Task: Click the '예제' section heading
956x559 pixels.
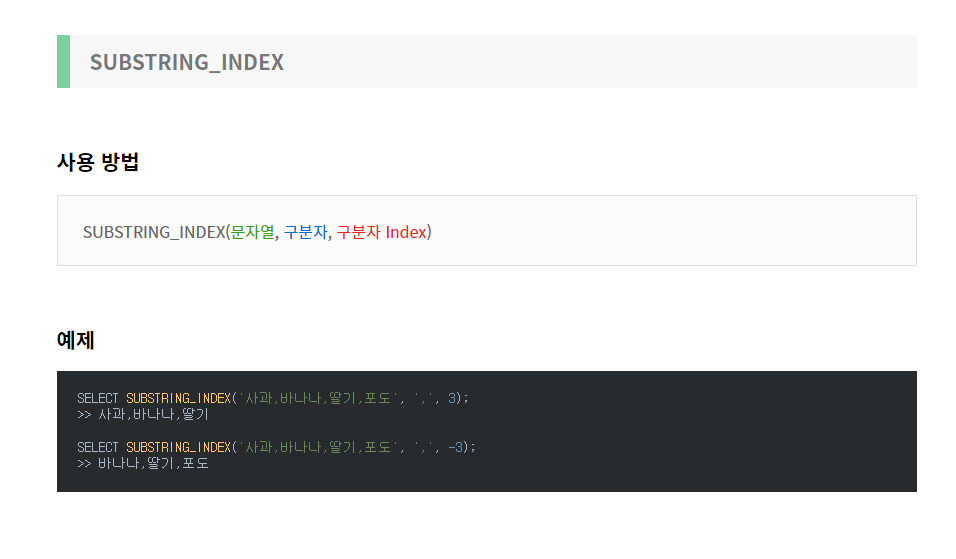Action: (x=76, y=340)
